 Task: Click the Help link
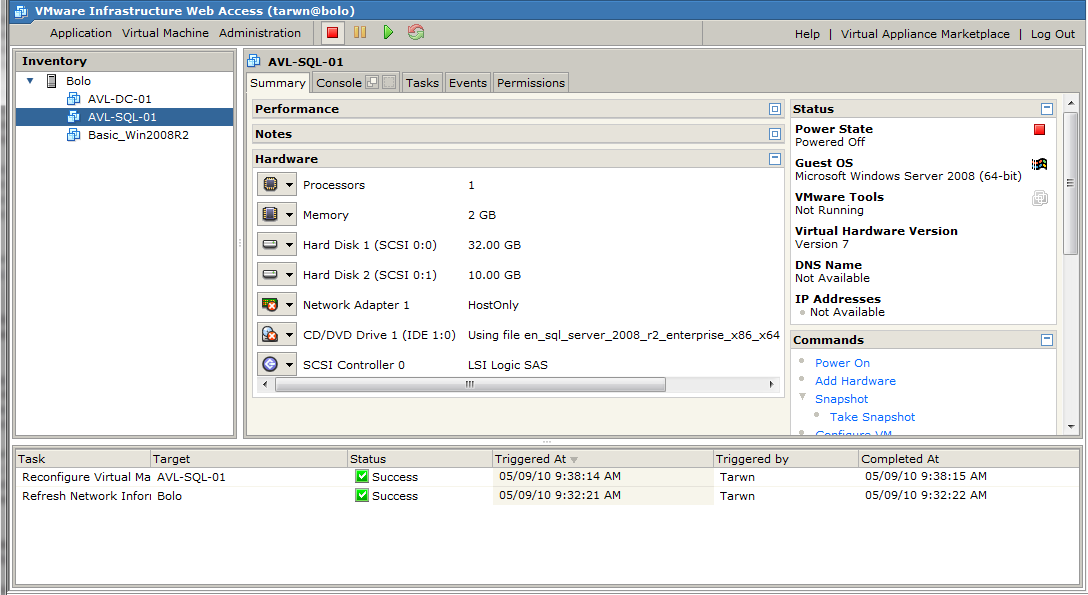point(807,34)
